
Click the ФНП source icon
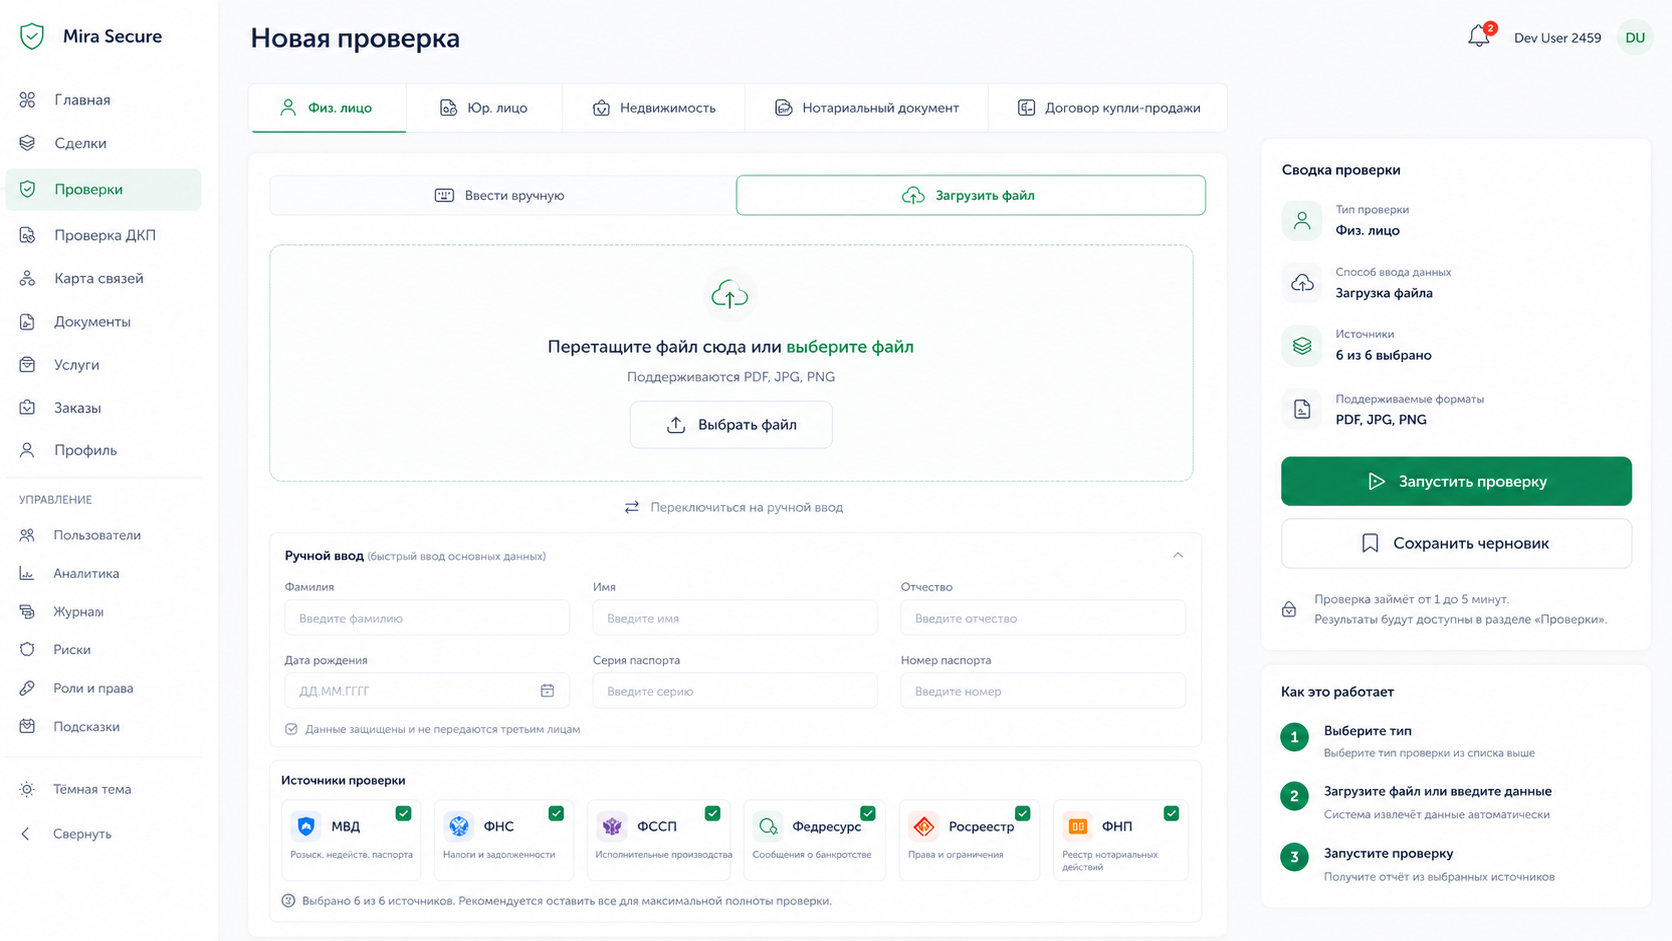tap(1078, 826)
